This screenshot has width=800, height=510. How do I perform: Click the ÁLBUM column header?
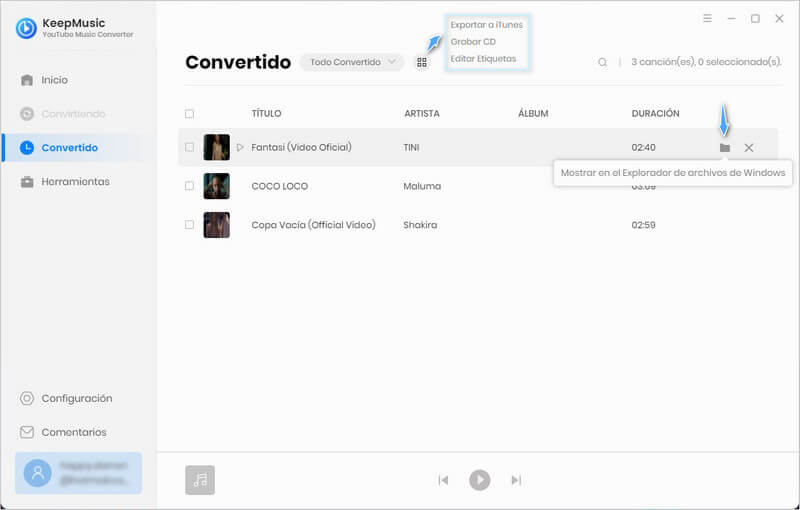tap(533, 114)
